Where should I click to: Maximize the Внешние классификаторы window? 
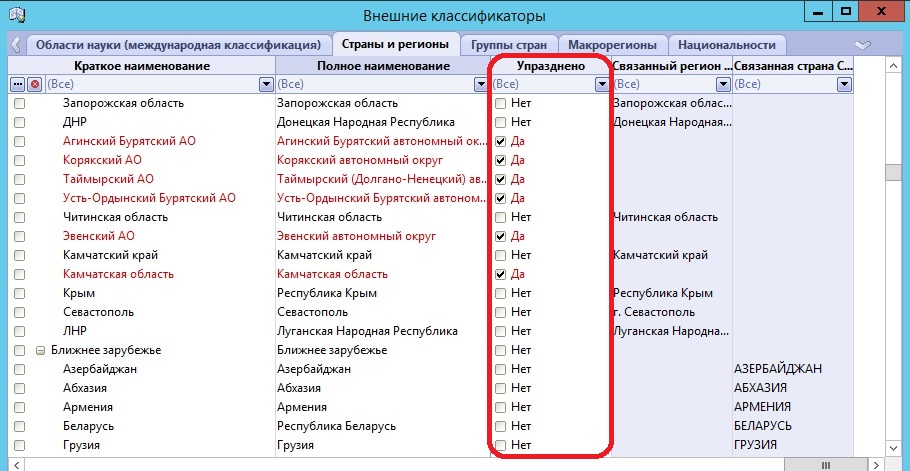(848, 11)
